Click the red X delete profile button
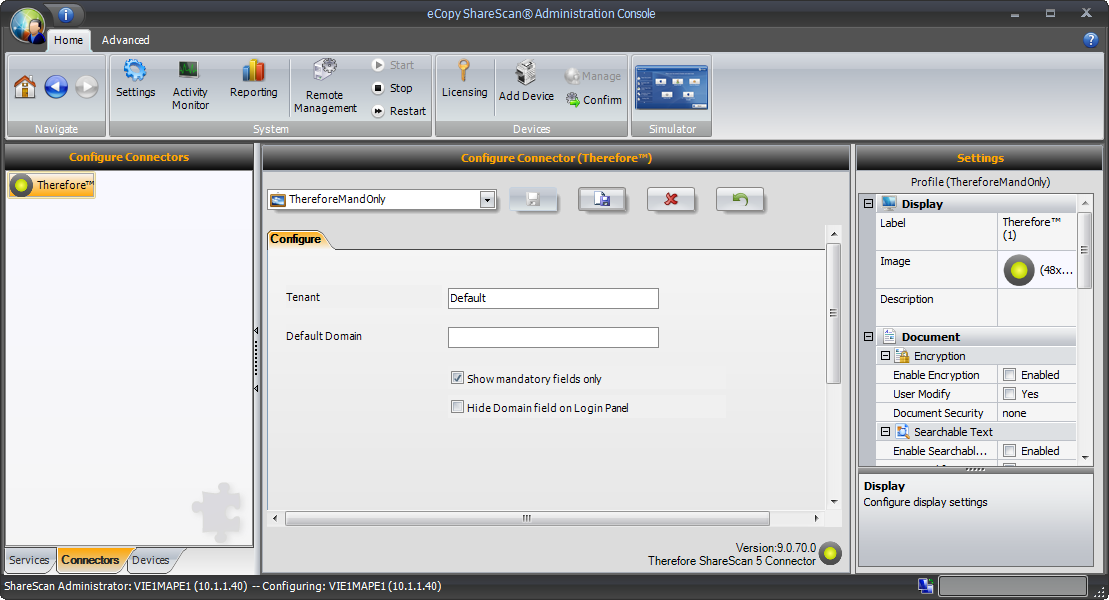 point(671,199)
